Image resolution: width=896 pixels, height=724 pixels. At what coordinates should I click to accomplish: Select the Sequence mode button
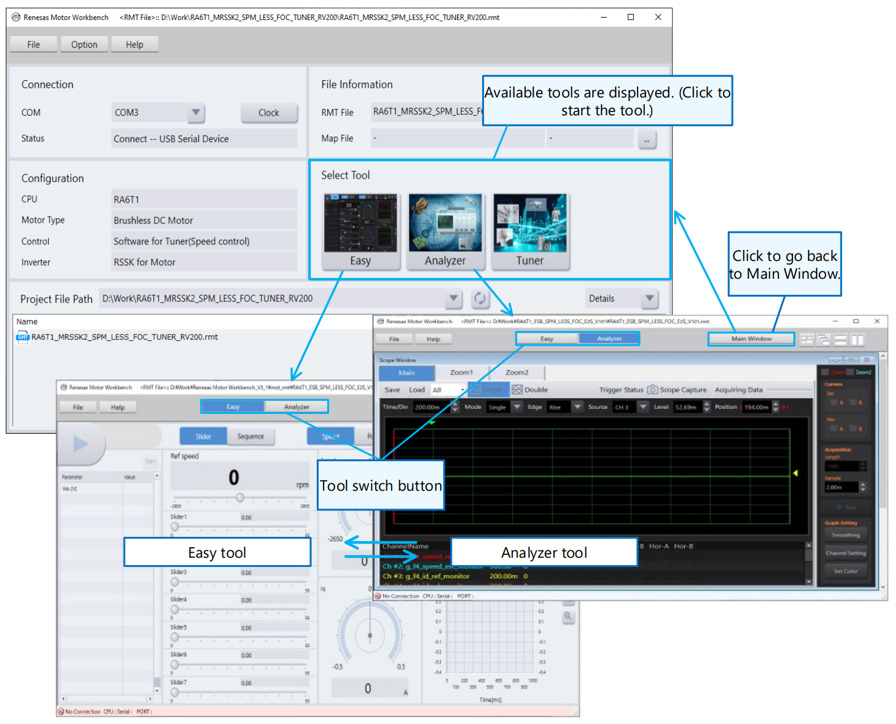pyautogui.click(x=251, y=437)
